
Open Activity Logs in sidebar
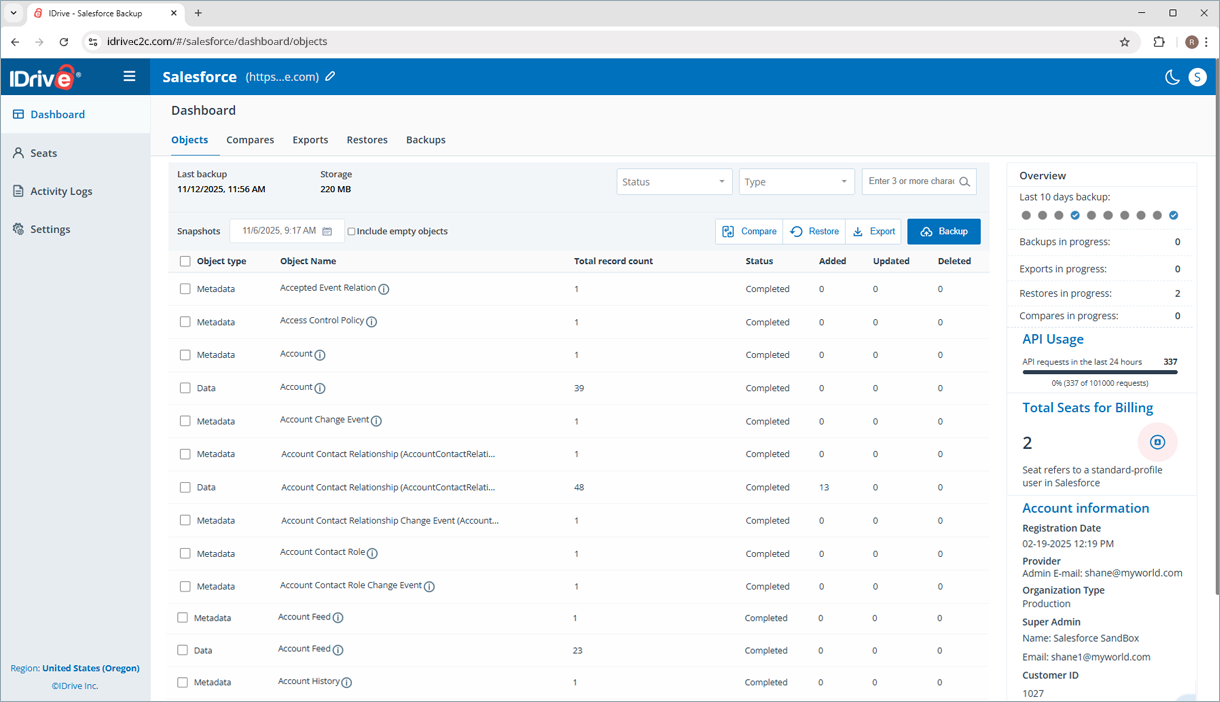tap(75, 191)
